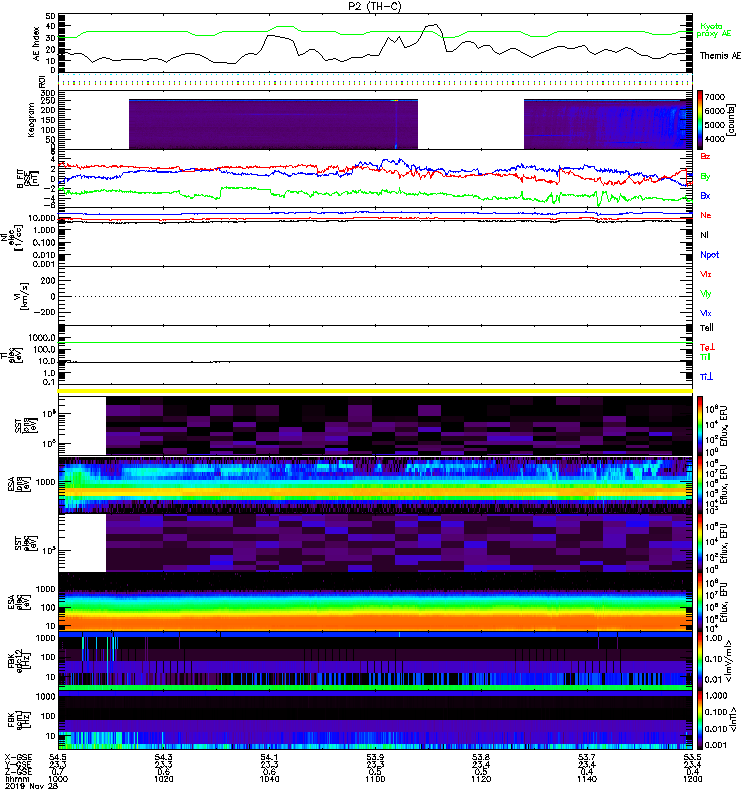This screenshot has height=800, width=750.
Task: Select the Kyoto proxy AE legend label
Action: click(x=714, y=30)
